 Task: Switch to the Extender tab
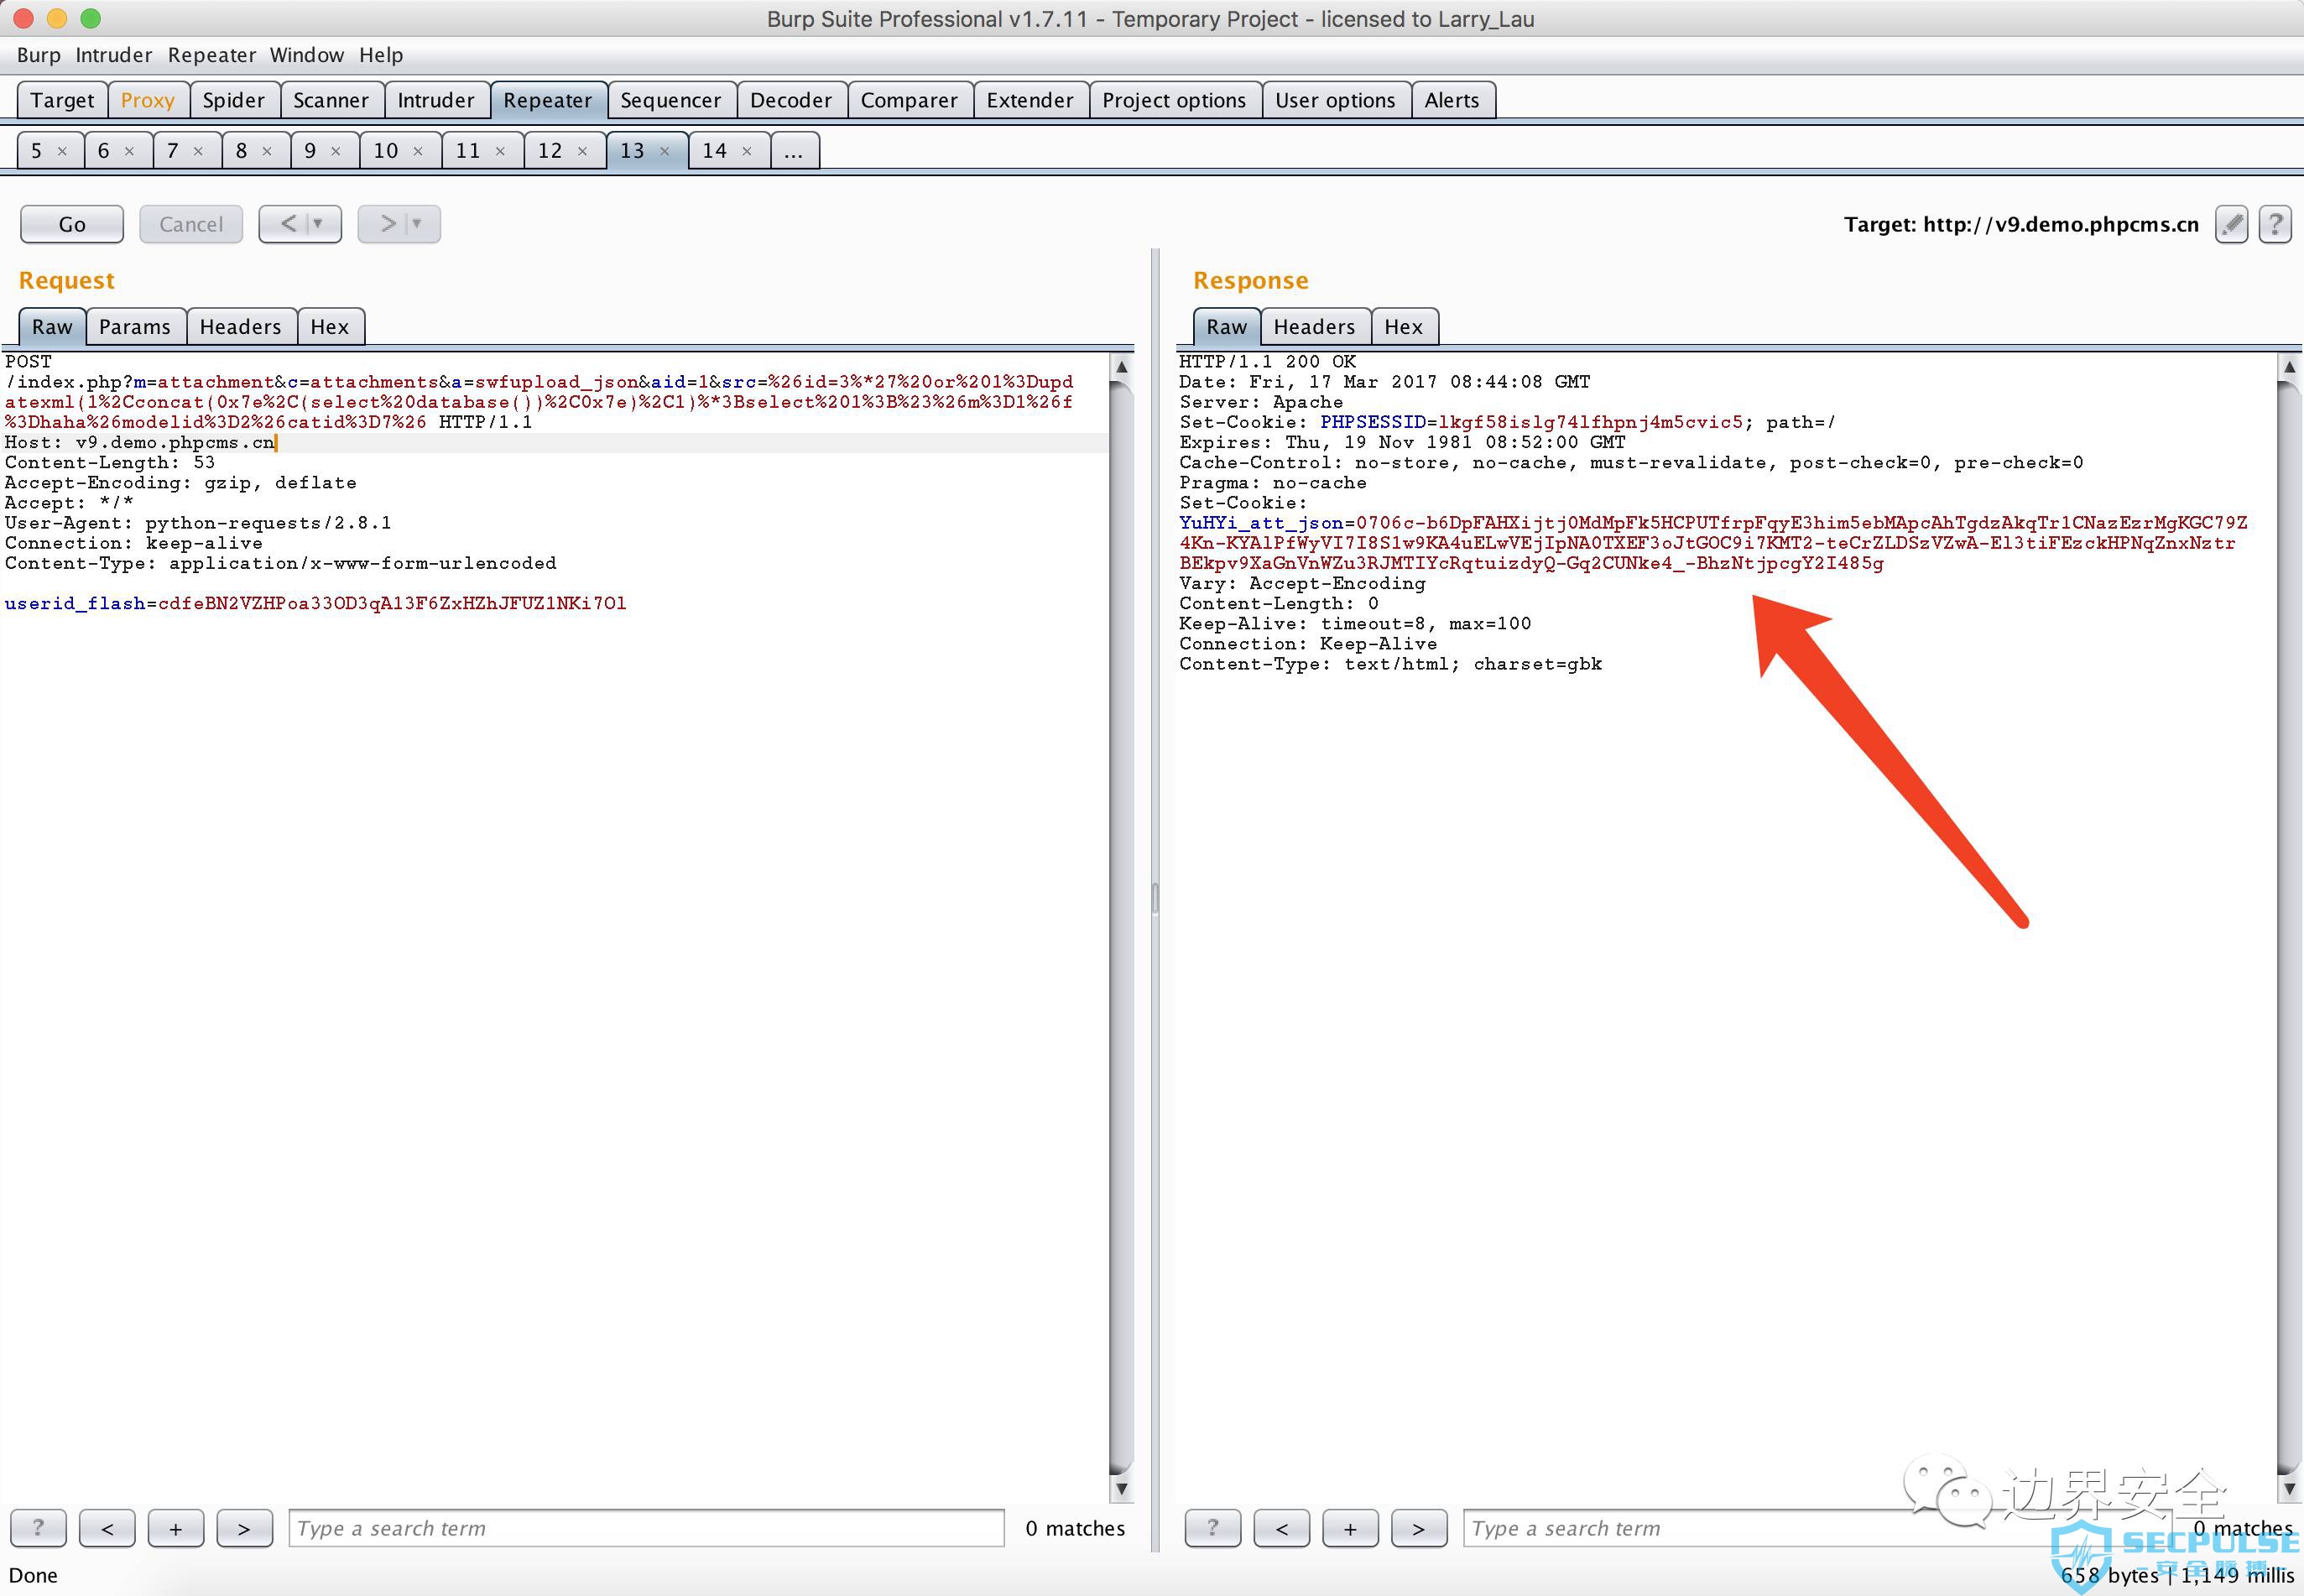[x=1030, y=100]
